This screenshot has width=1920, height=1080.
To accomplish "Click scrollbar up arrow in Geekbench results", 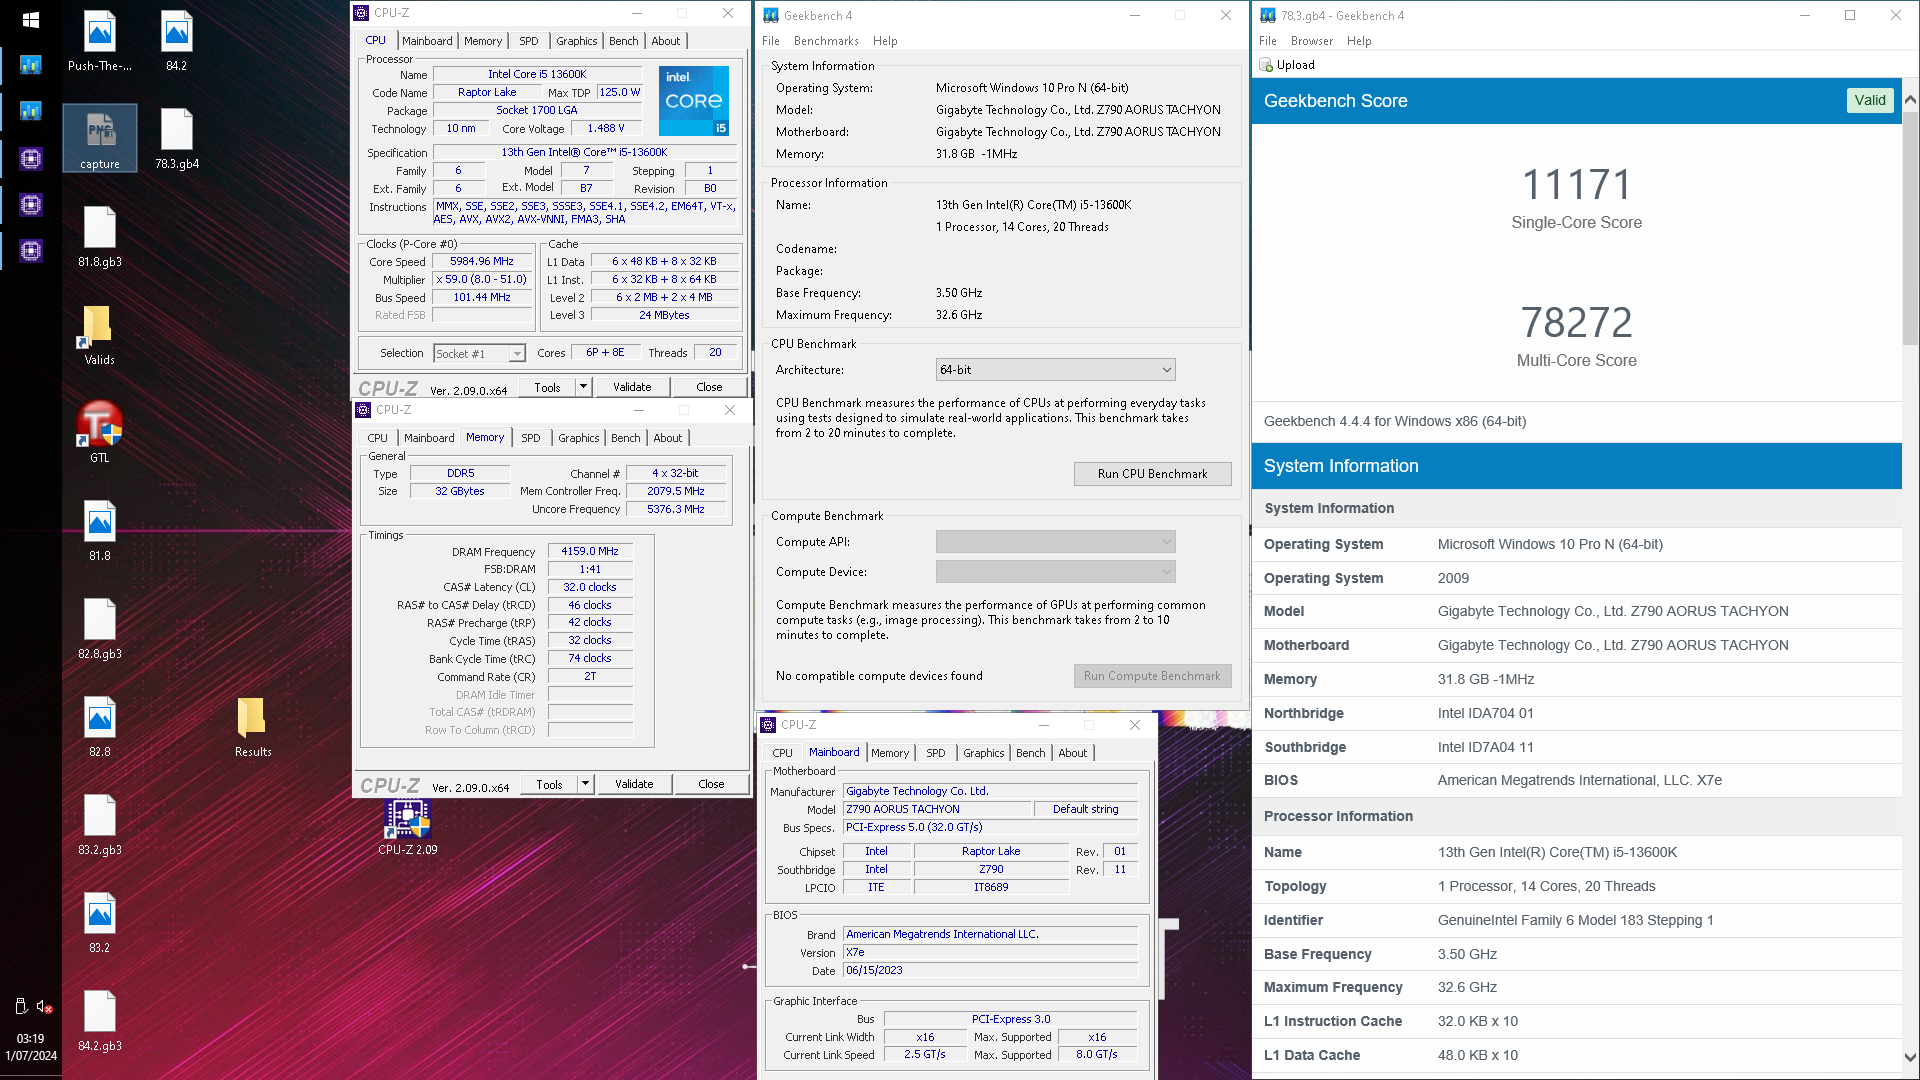I will (1910, 100).
